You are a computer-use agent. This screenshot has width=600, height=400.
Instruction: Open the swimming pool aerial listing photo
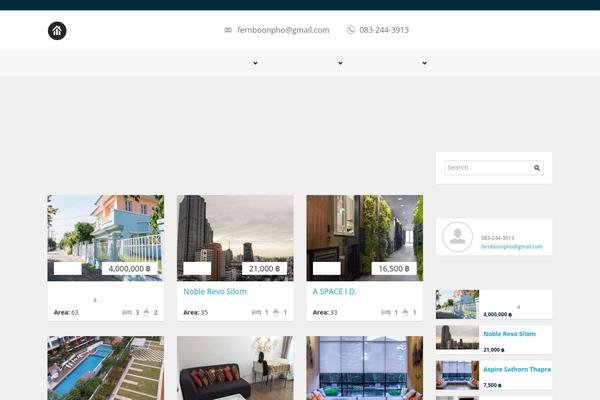click(x=106, y=368)
